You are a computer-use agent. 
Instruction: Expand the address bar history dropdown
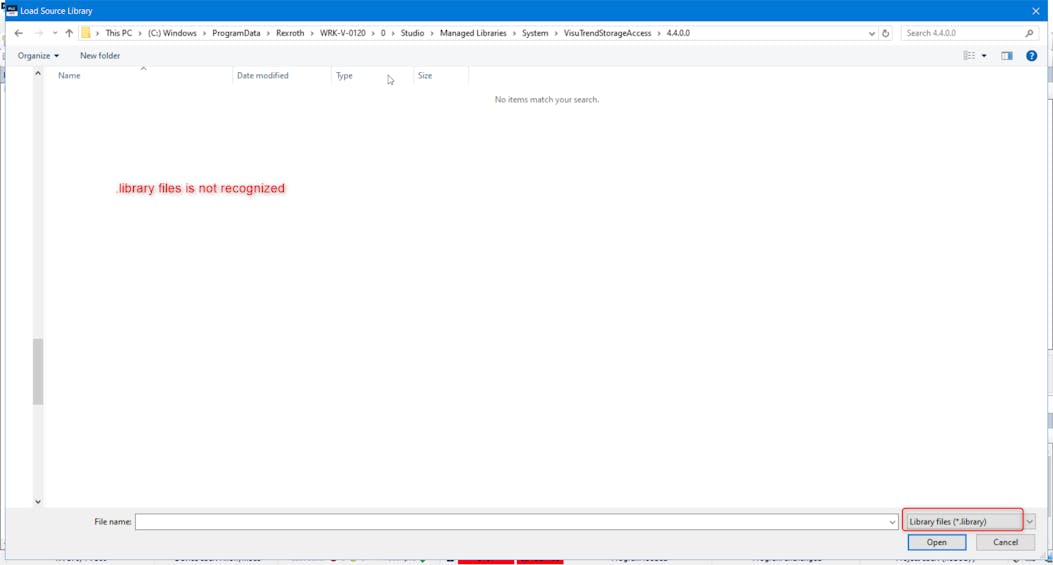coord(872,33)
